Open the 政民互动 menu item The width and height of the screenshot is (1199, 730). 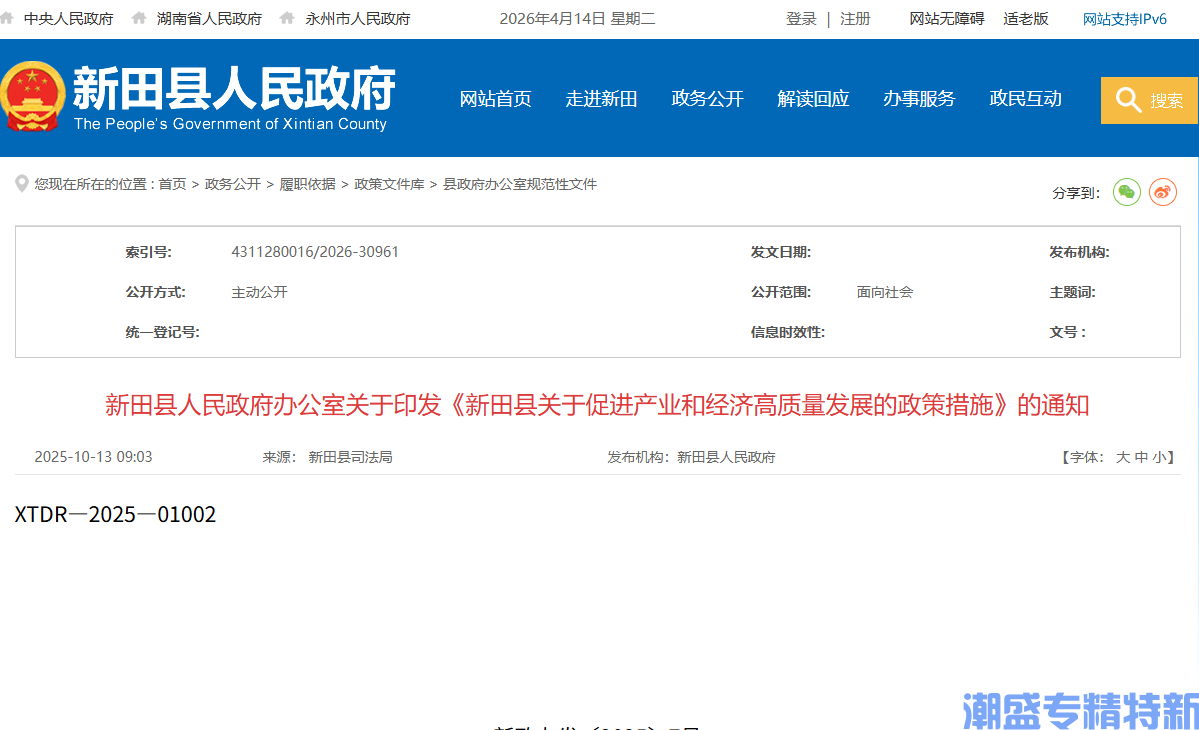1025,100
